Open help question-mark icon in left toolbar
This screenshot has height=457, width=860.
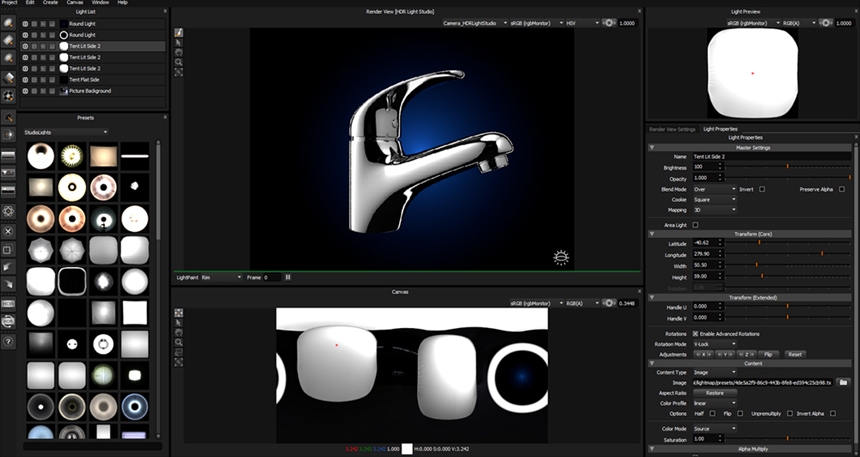coord(8,341)
